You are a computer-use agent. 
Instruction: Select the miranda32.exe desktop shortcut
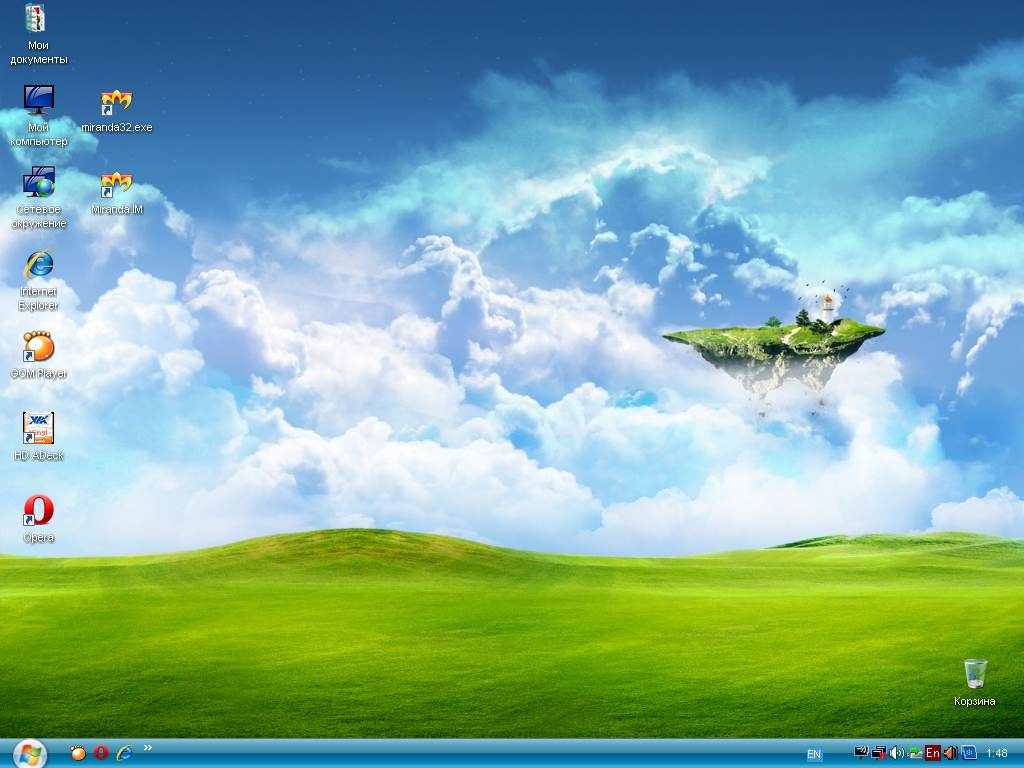click(117, 104)
